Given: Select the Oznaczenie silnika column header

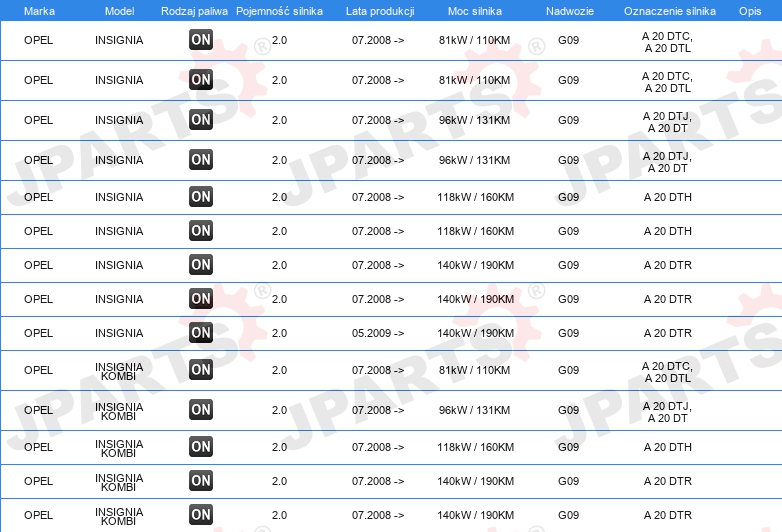Looking at the screenshot, I should coord(670,11).
